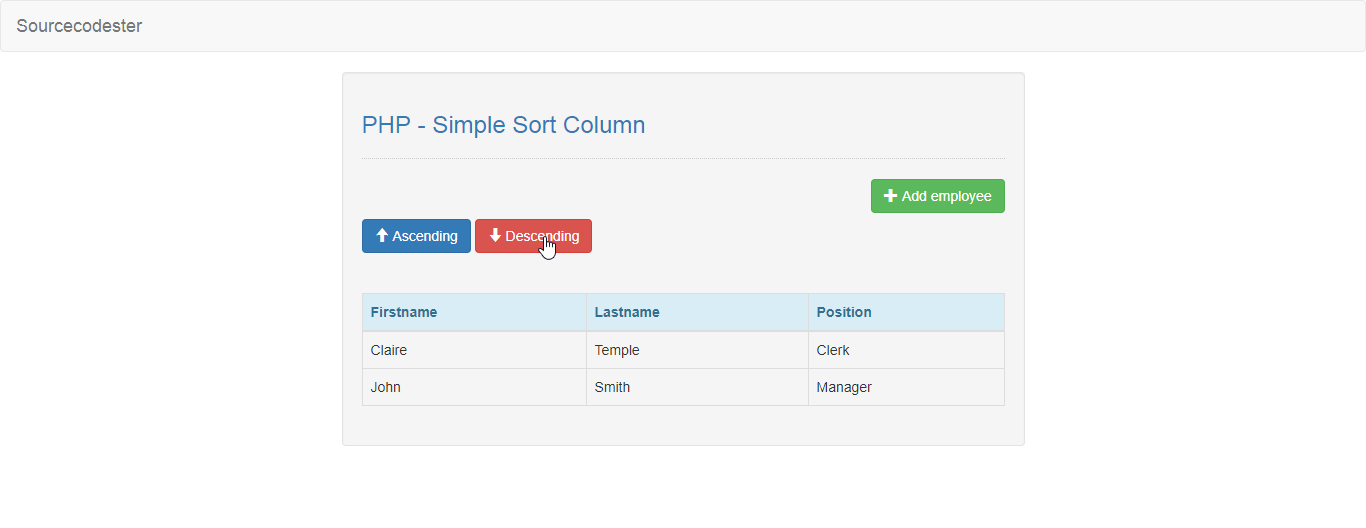Click the Manager position cell
Image resolution: width=1366 pixels, height=528 pixels.
click(x=906, y=387)
